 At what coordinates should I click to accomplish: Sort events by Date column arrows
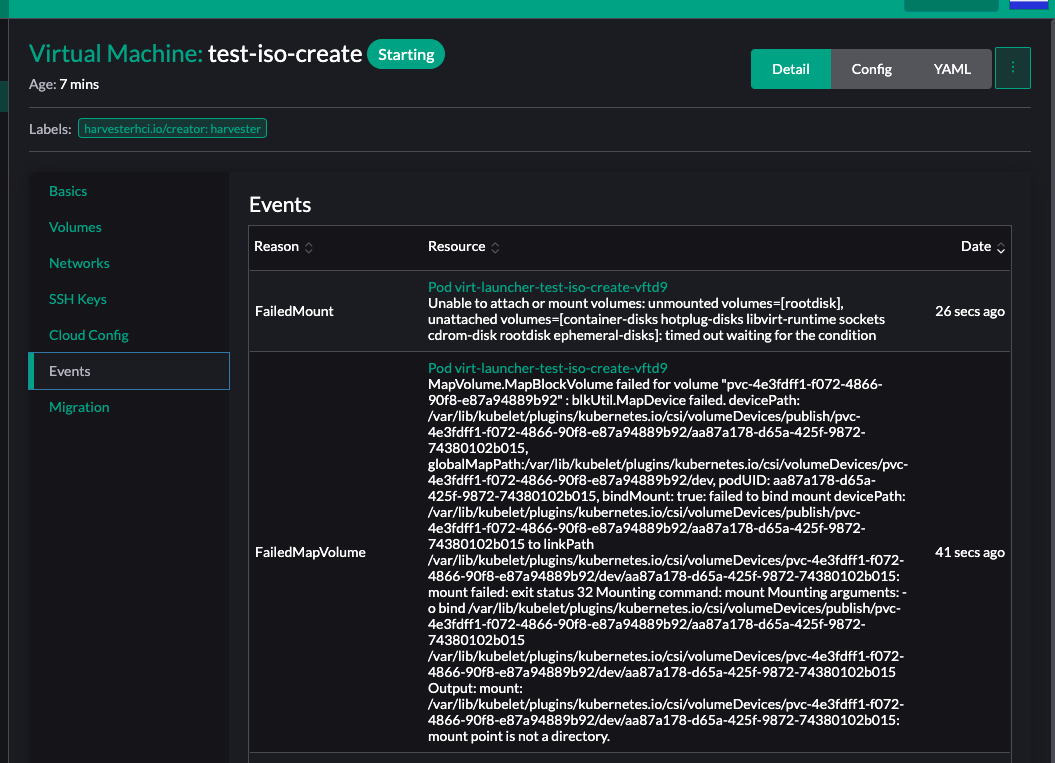pos(1001,248)
